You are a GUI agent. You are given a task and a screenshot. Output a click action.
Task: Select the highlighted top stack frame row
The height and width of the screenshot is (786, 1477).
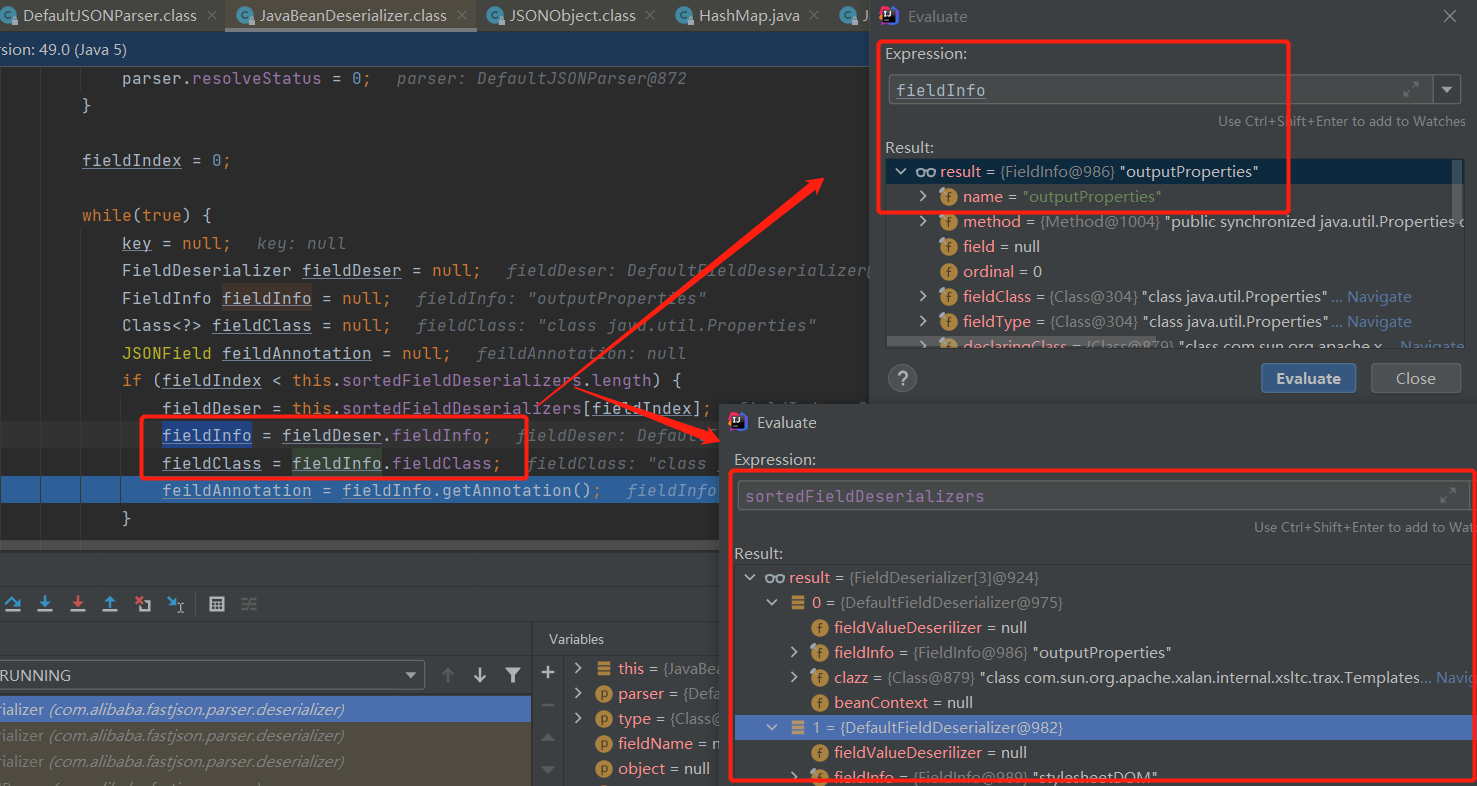[265, 709]
